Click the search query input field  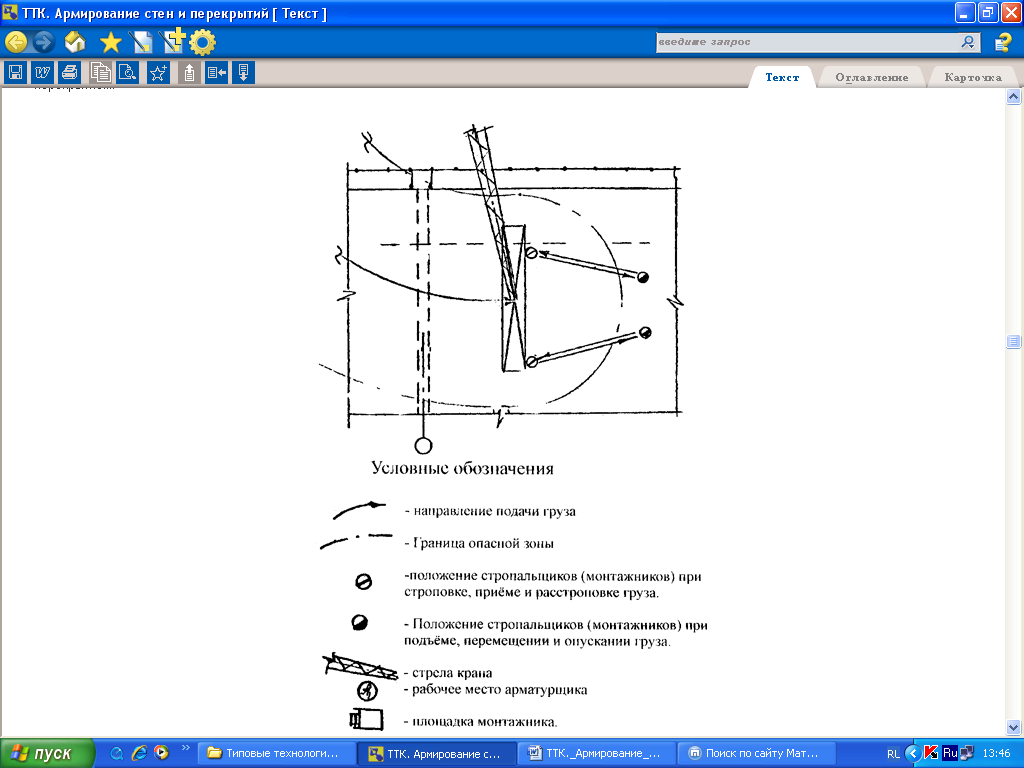(x=807, y=42)
